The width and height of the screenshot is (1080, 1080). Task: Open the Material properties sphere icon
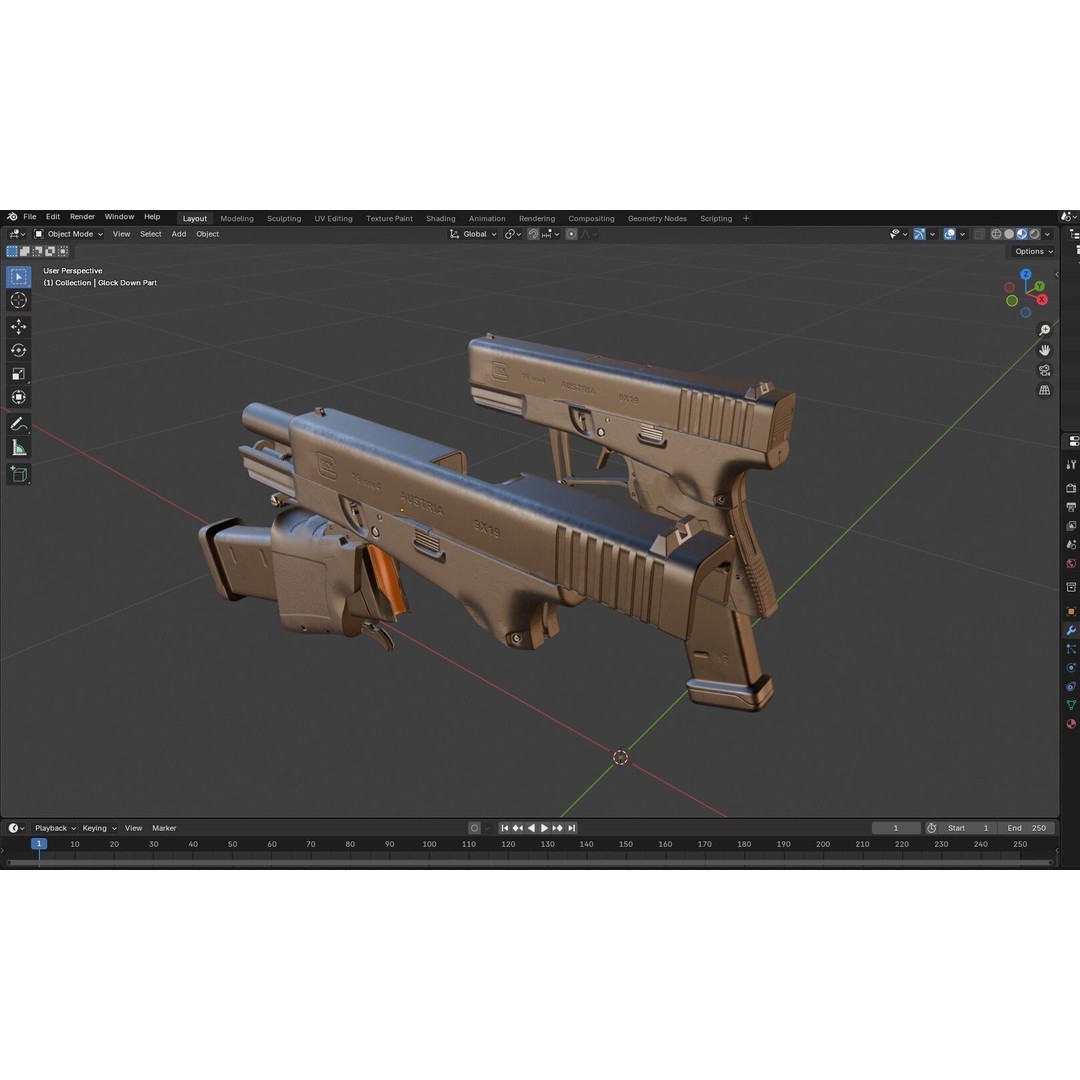1071,724
